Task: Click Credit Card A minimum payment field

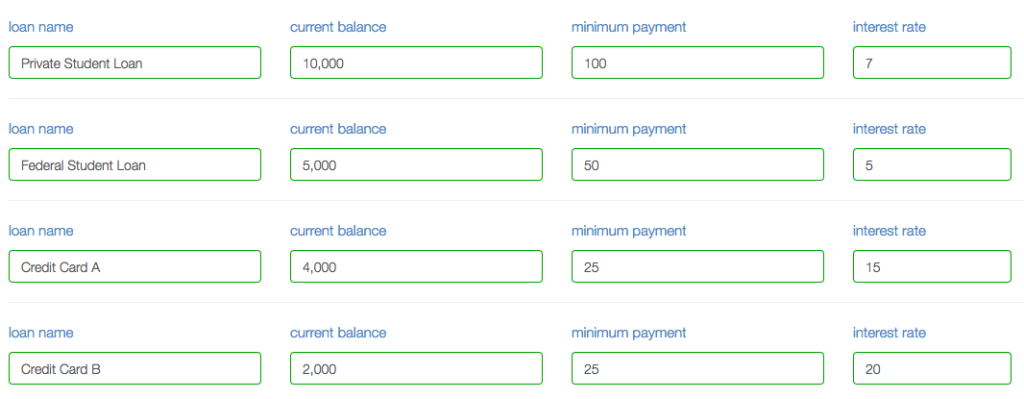Action: coord(697,266)
